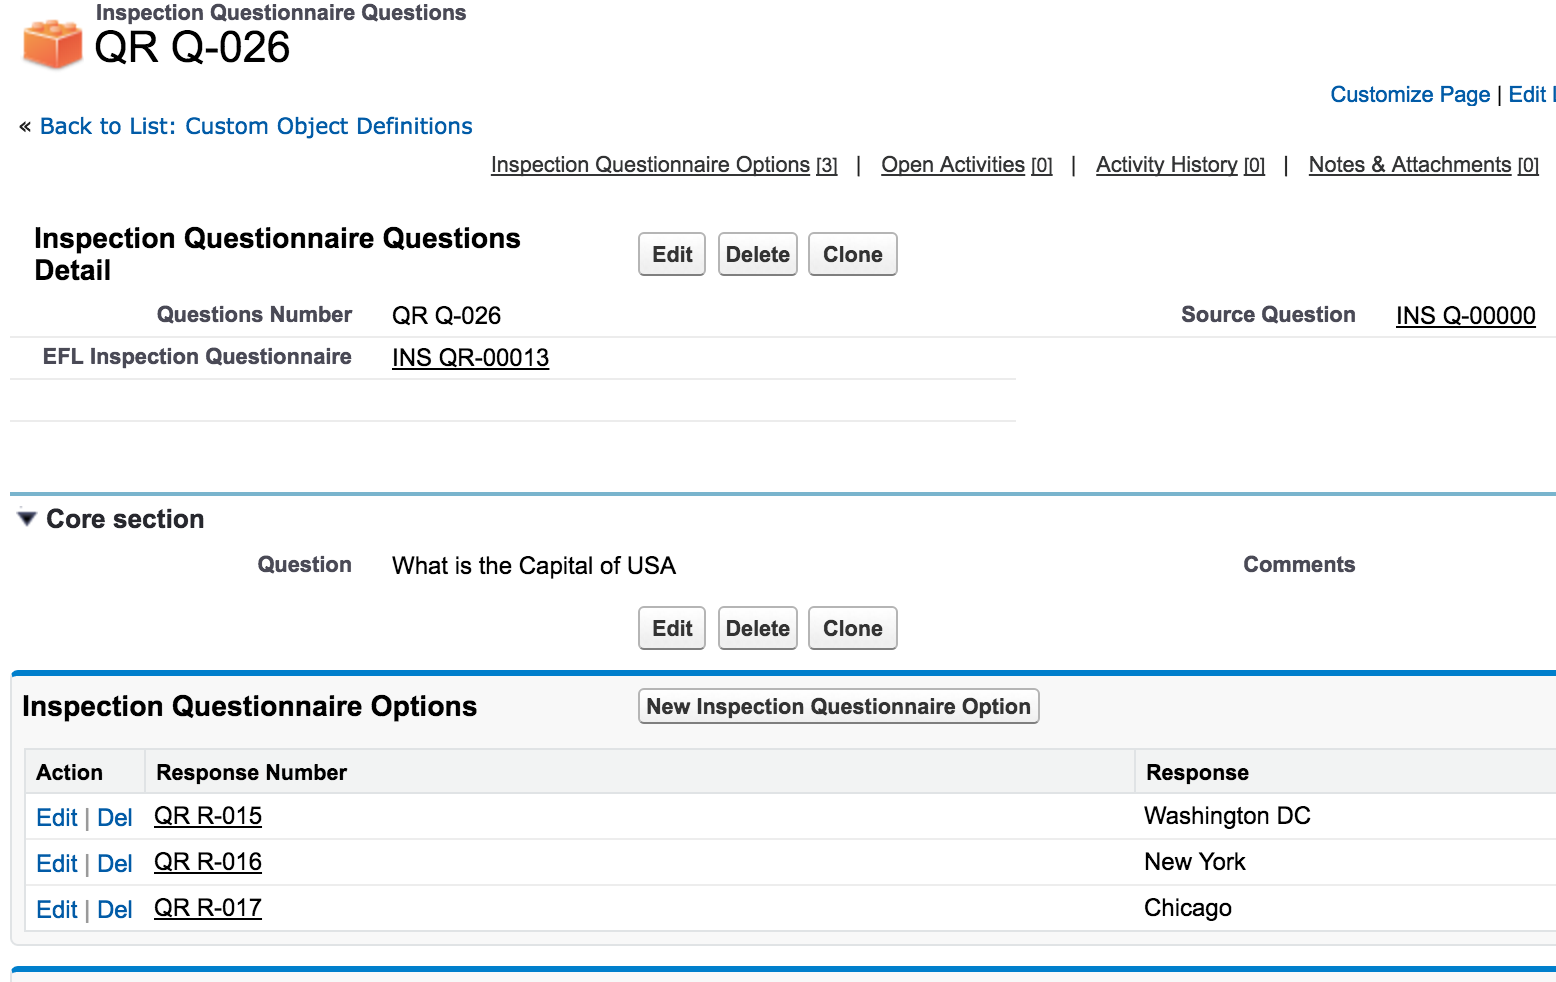This screenshot has width=1556, height=982.
Task: Delete the New York response row
Action: 115,864
